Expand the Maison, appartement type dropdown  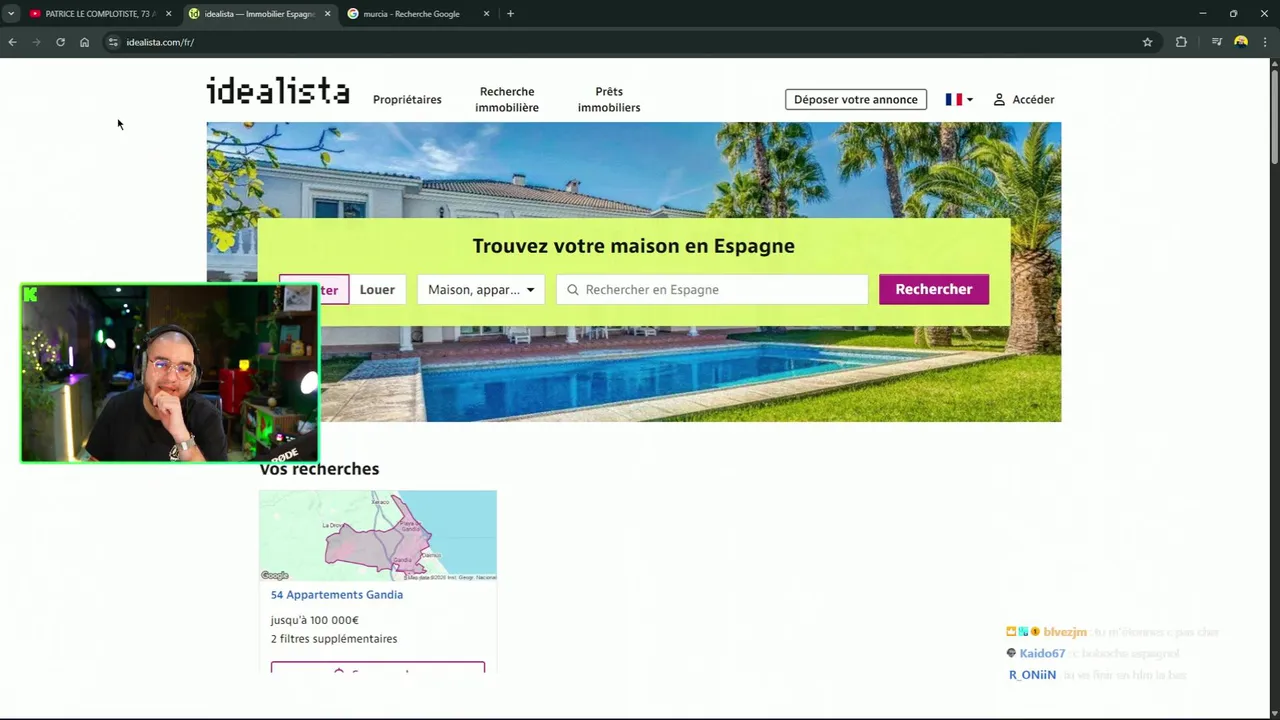click(481, 290)
